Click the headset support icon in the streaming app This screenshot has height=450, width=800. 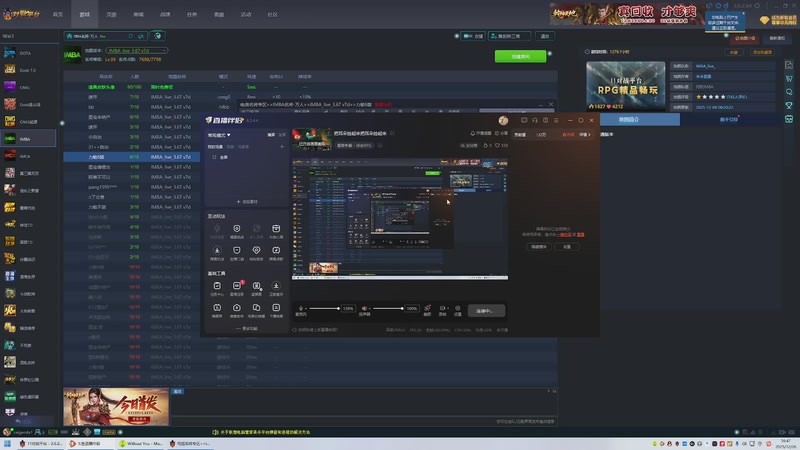535,120
